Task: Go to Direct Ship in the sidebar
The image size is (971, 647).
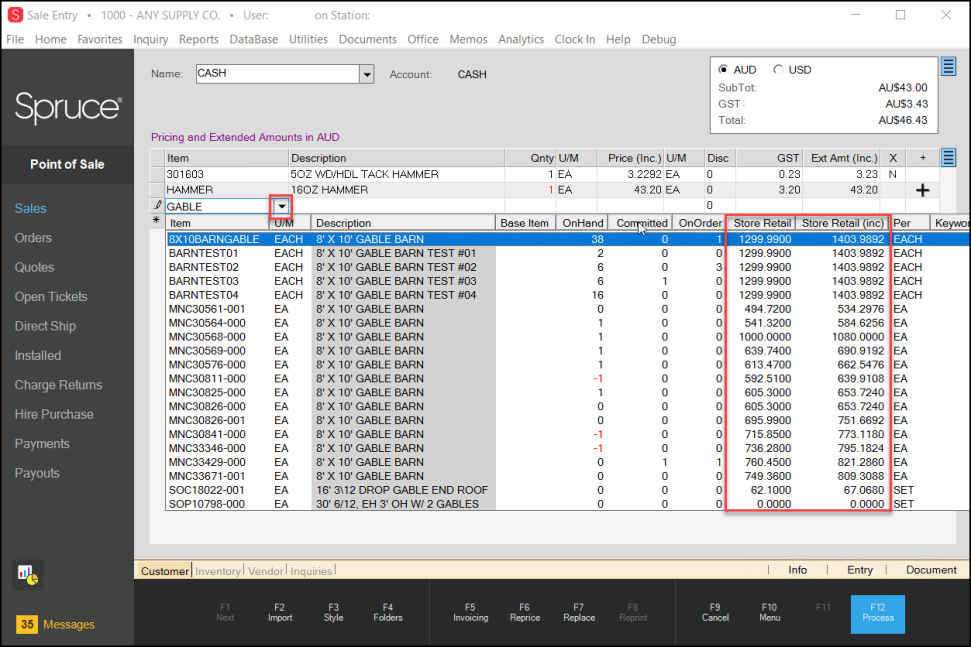Action: (45, 326)
